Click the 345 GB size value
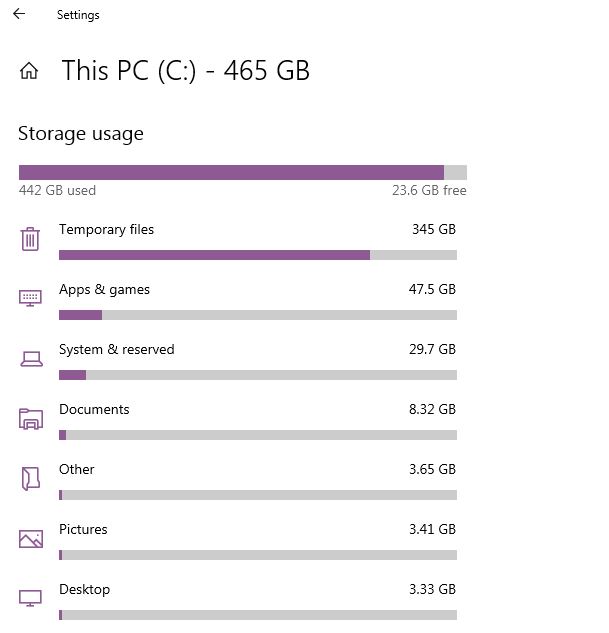 click(x=433, y=230)
